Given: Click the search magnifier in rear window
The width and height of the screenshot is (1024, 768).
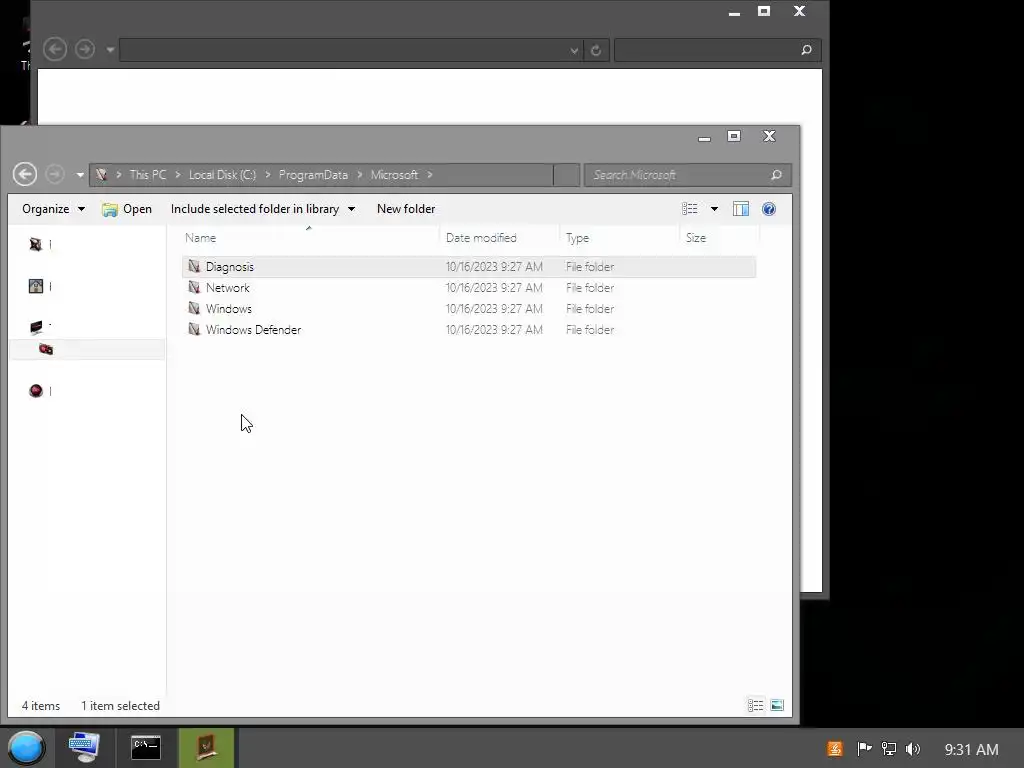Looking at the screenshot, I should point(807,50).
